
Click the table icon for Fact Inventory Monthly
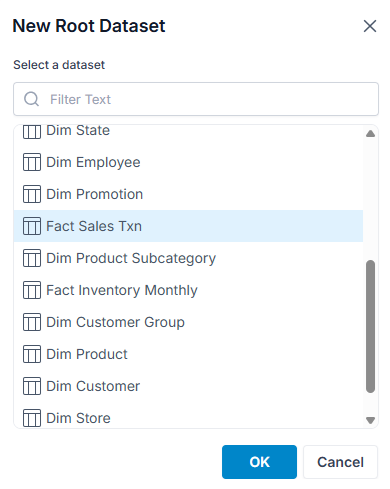[x=32, y=290]
